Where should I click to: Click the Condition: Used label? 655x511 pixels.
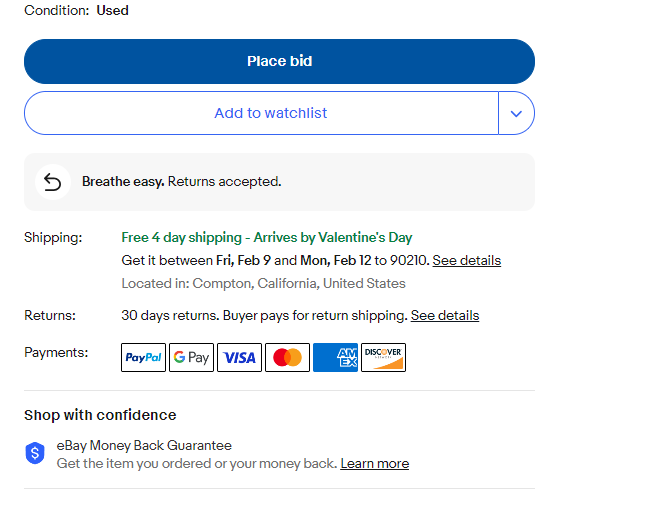click(x=76, y=11)
